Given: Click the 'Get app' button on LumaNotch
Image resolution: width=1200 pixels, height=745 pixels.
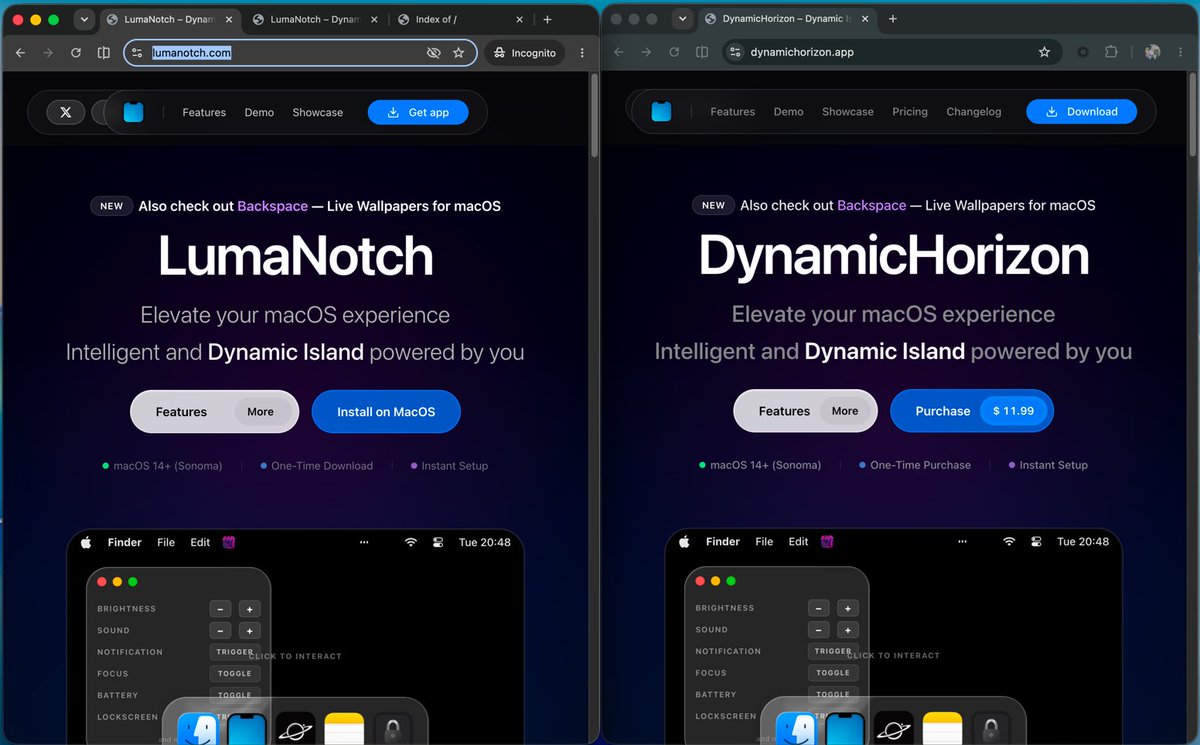Looking at the screenshot, I should click(x=418, y=112).
